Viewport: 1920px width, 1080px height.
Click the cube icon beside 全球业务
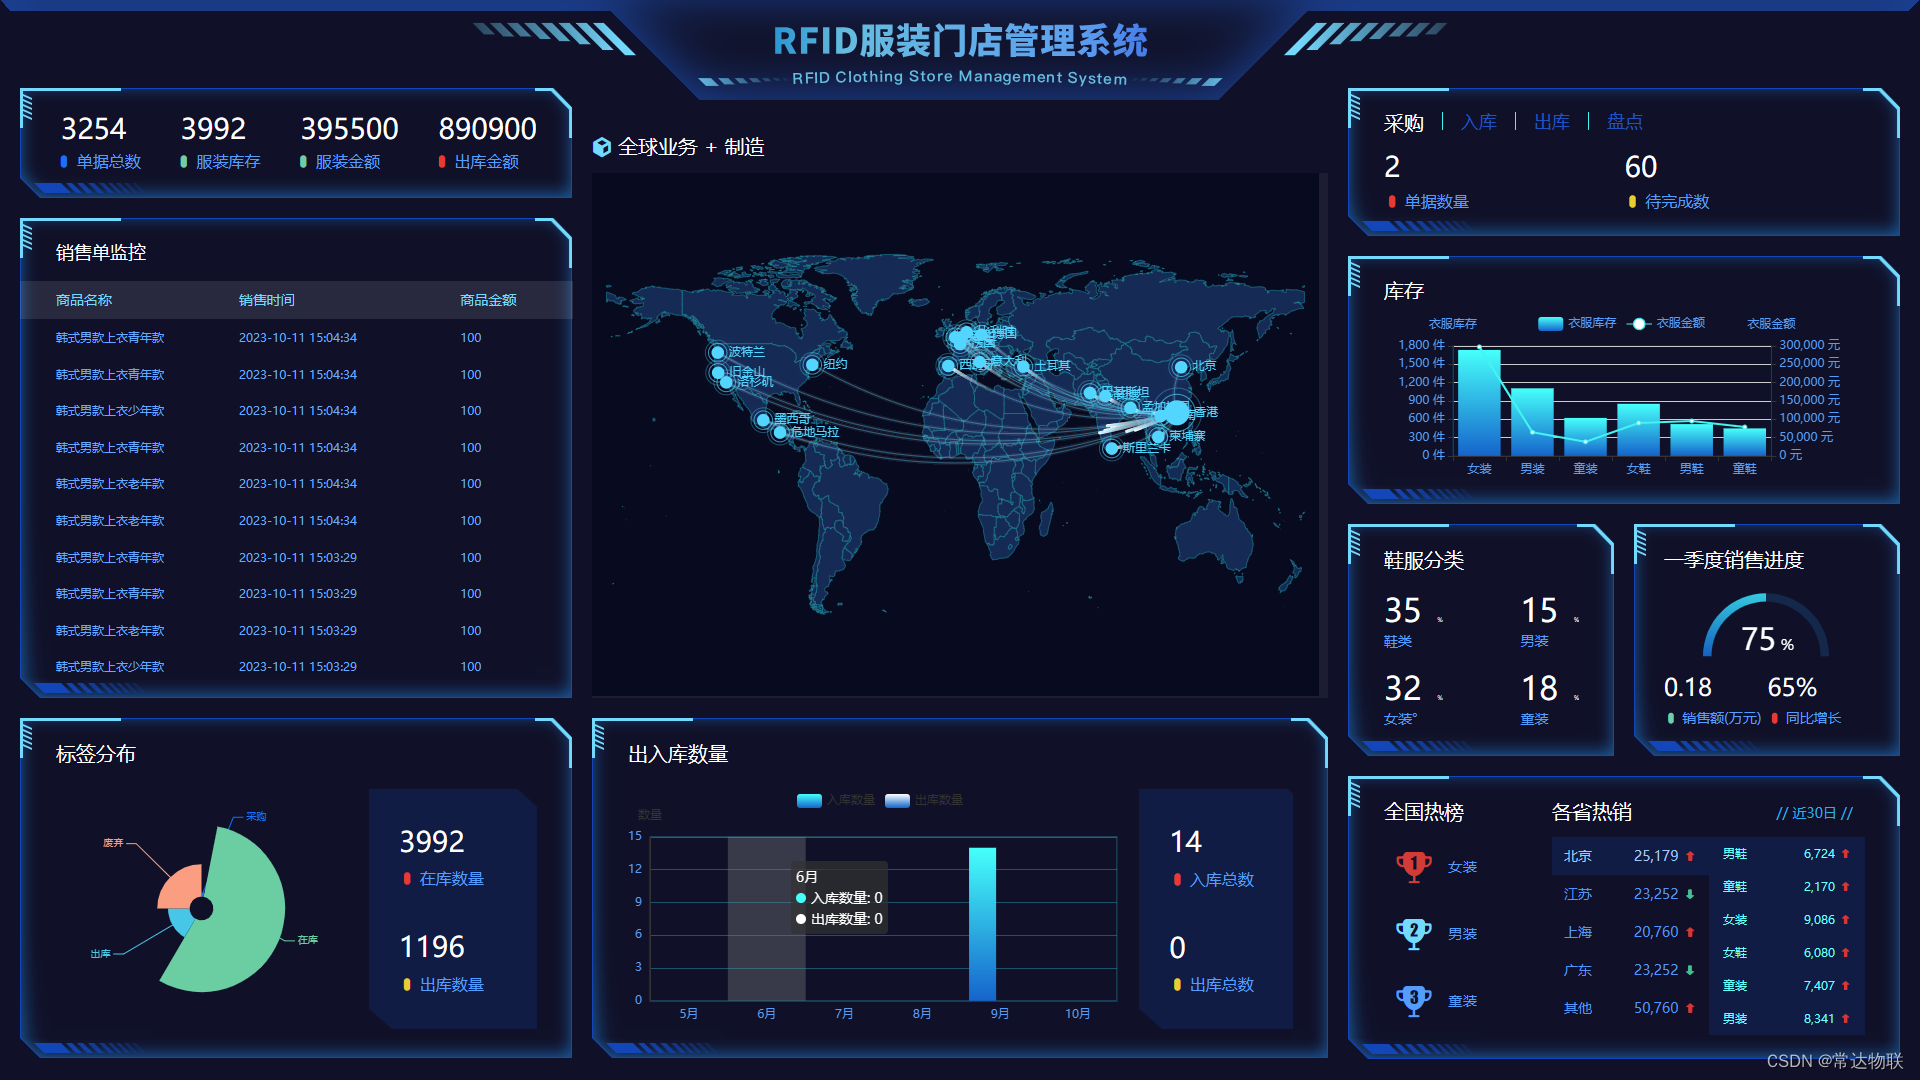tap(601, 147)
